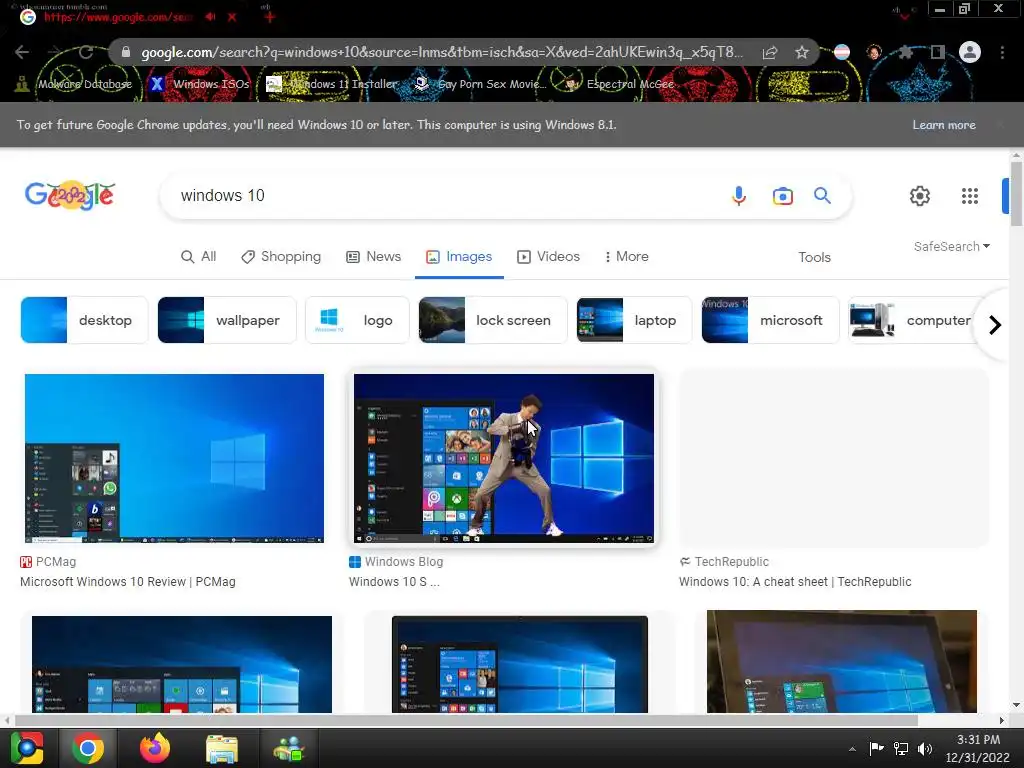Image resolution: width=1024 pixels, height=768 pixels.
Task: Open Microsoft Windows 10 Review PCMag link
Action: [x=128, y=582]
